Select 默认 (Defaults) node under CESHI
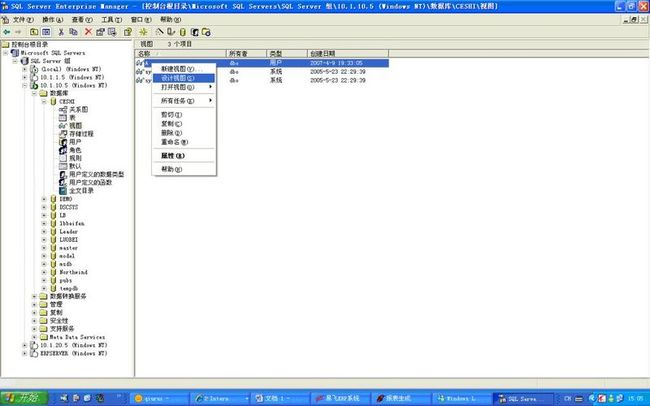Viewport: 650px width, 406px height. [x=75, y=166]
